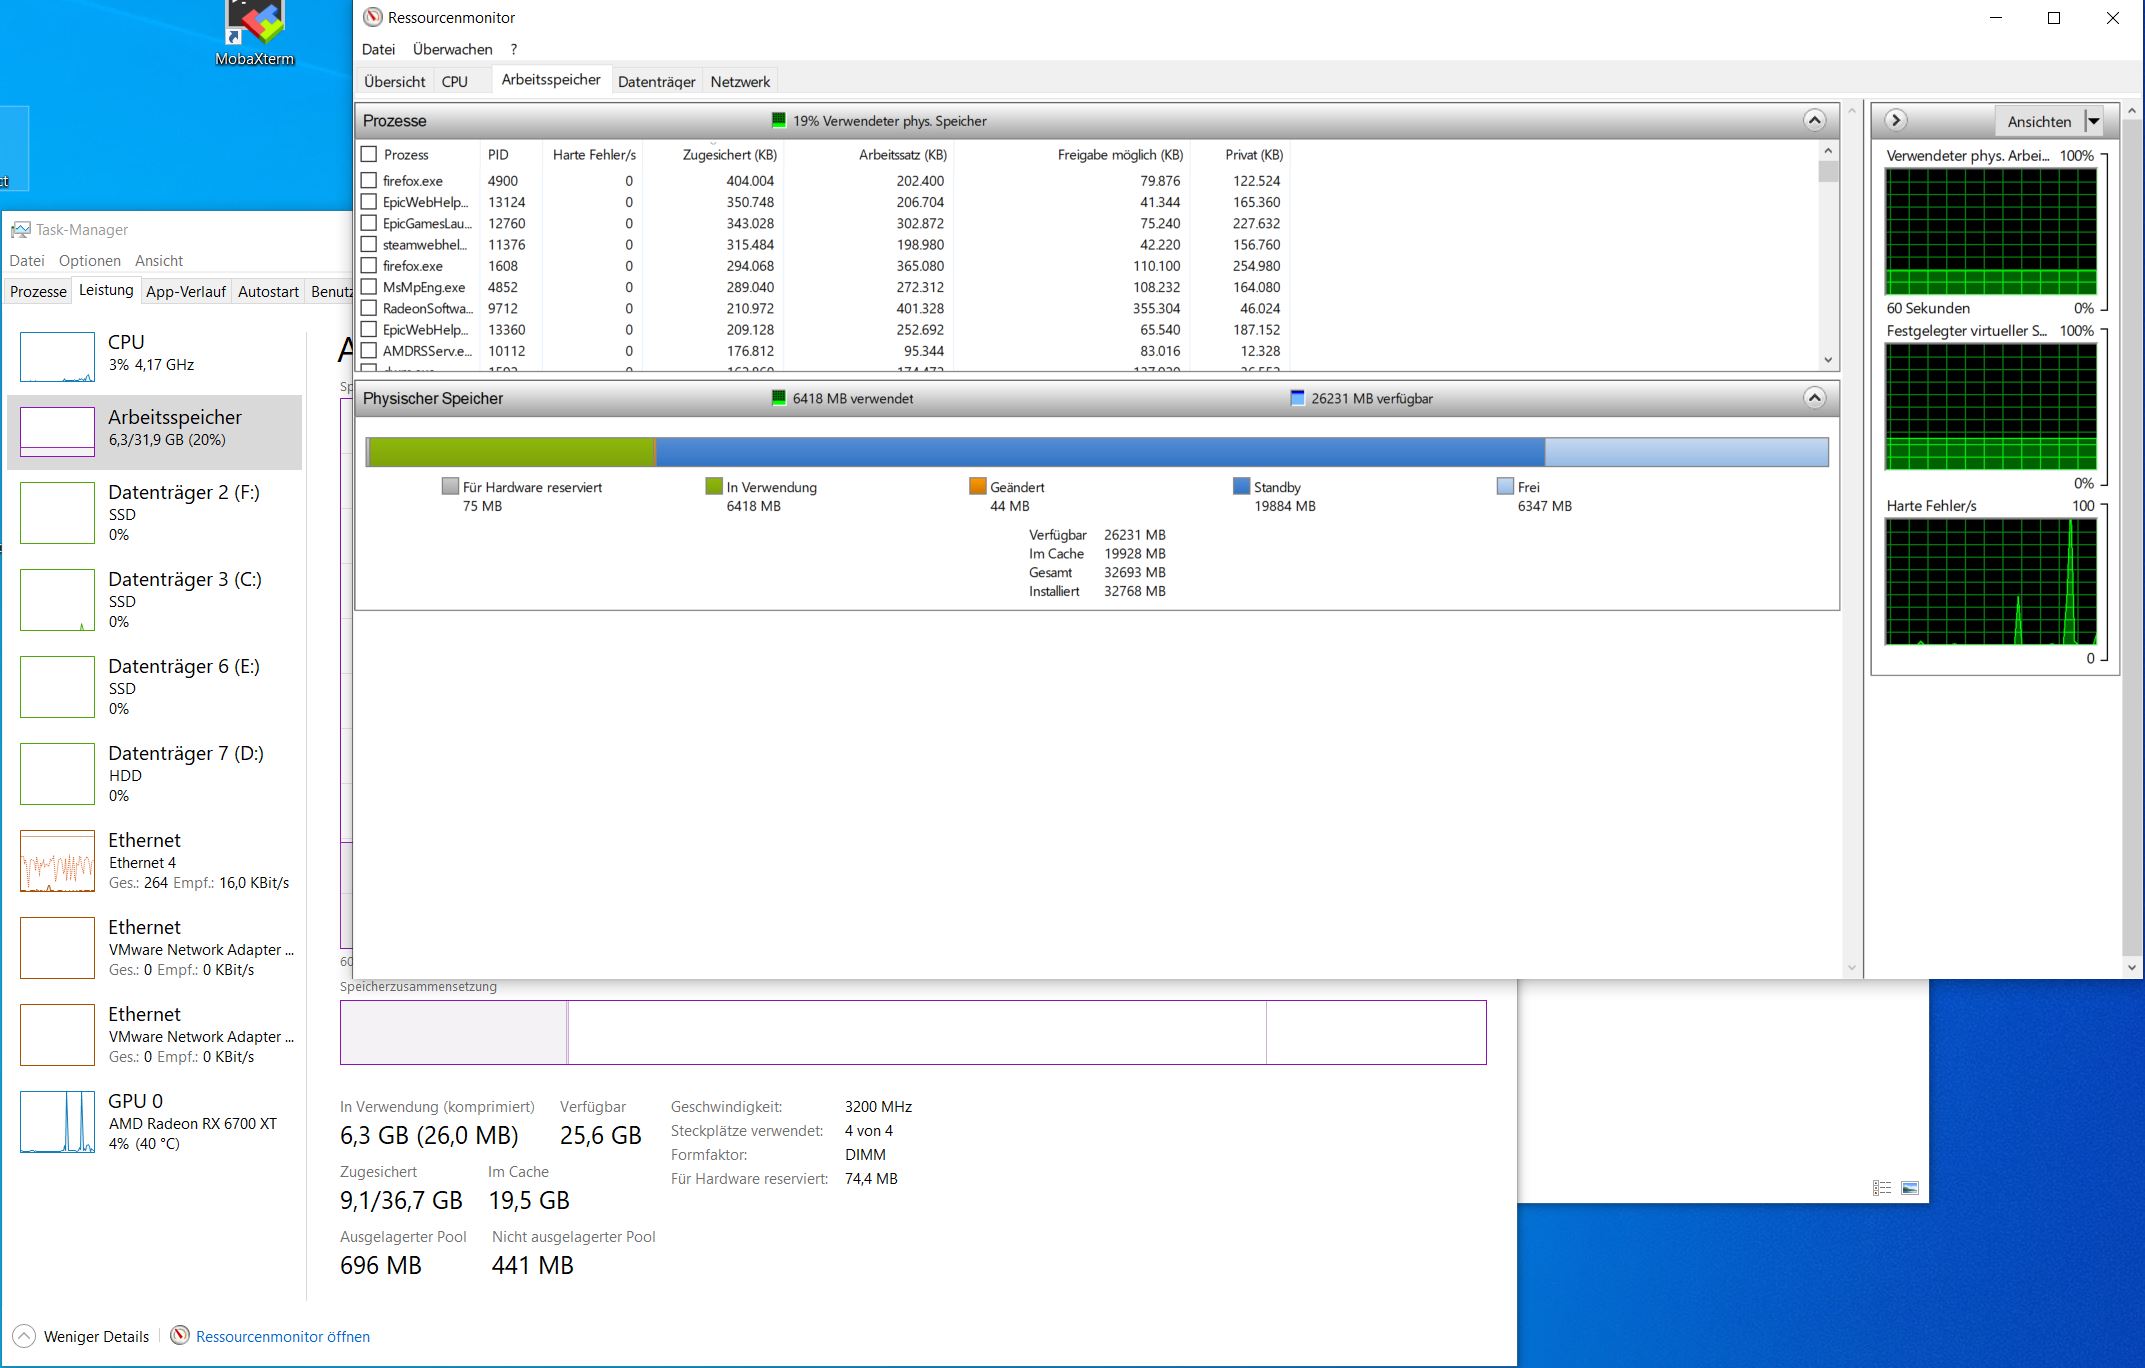Sort by Zugesichert (KB) column header
The image size is (2145, 1368).
pos(729,154)
